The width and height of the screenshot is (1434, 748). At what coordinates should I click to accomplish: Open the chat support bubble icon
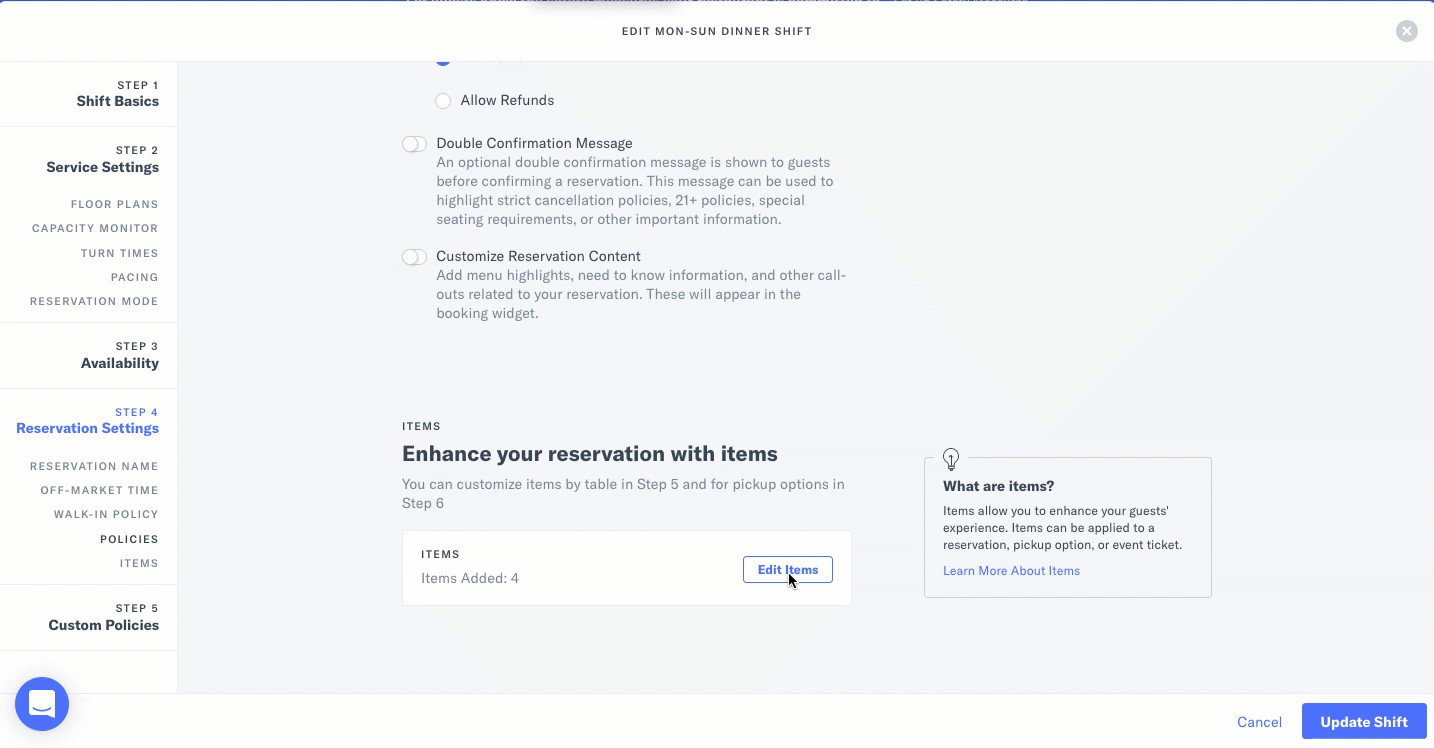click(42, 704)
